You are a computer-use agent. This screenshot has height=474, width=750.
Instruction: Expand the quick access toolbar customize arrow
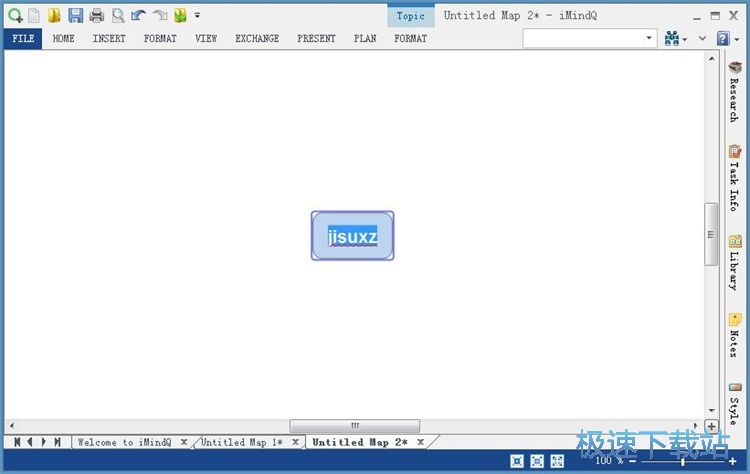click(197, 16)
